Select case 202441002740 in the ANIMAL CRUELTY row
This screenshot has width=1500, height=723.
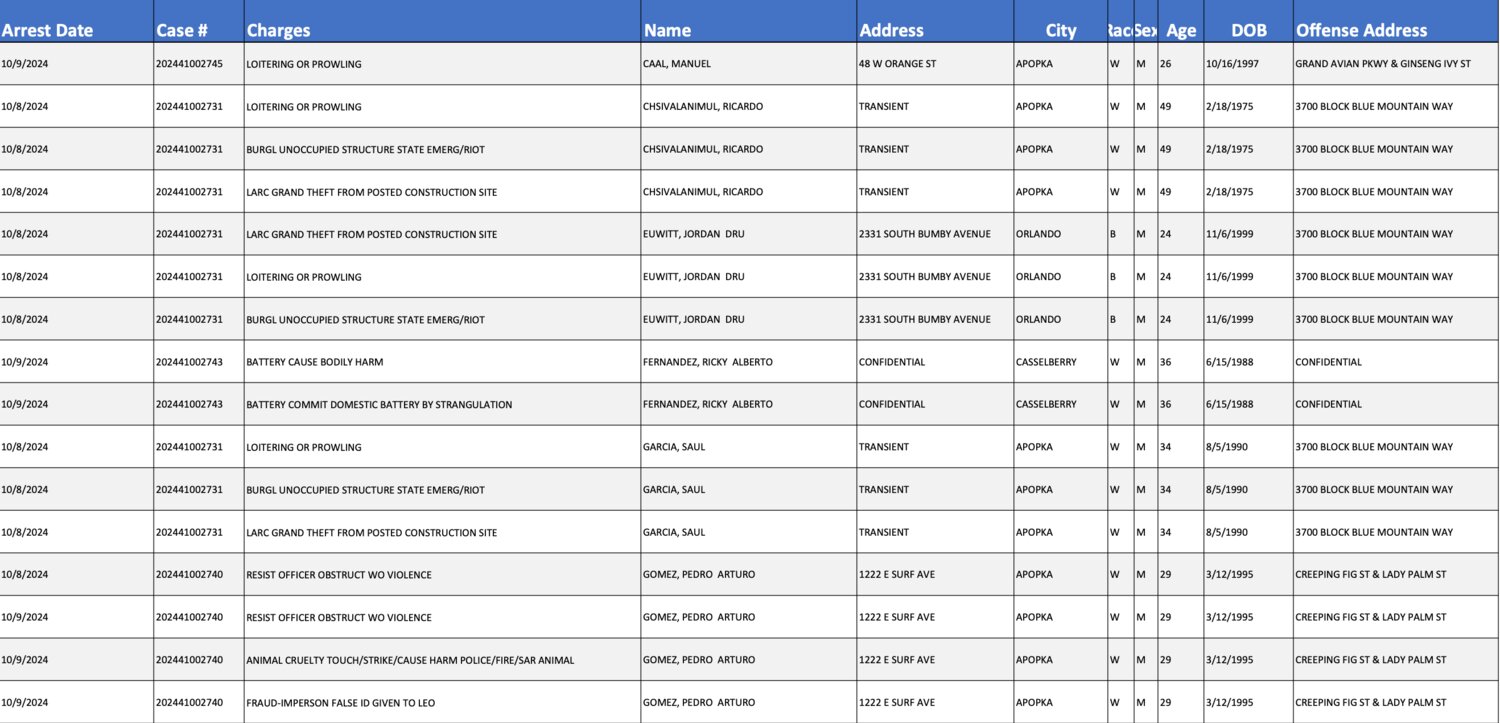189,660
